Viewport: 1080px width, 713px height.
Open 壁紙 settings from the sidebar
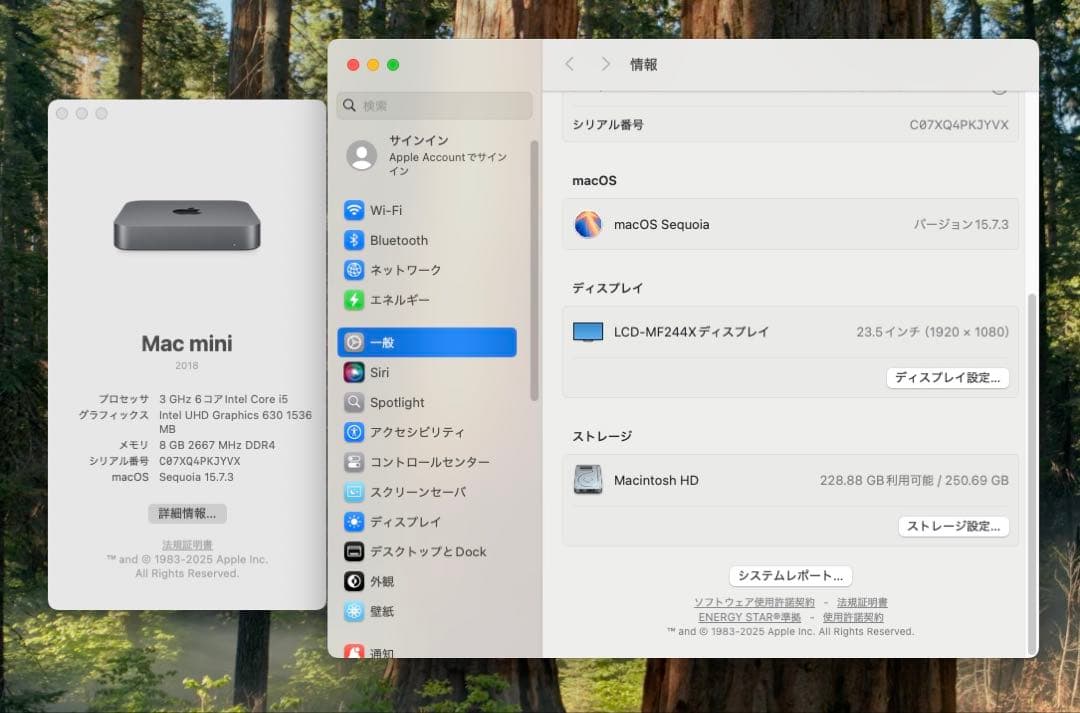[x=381, y=611]
